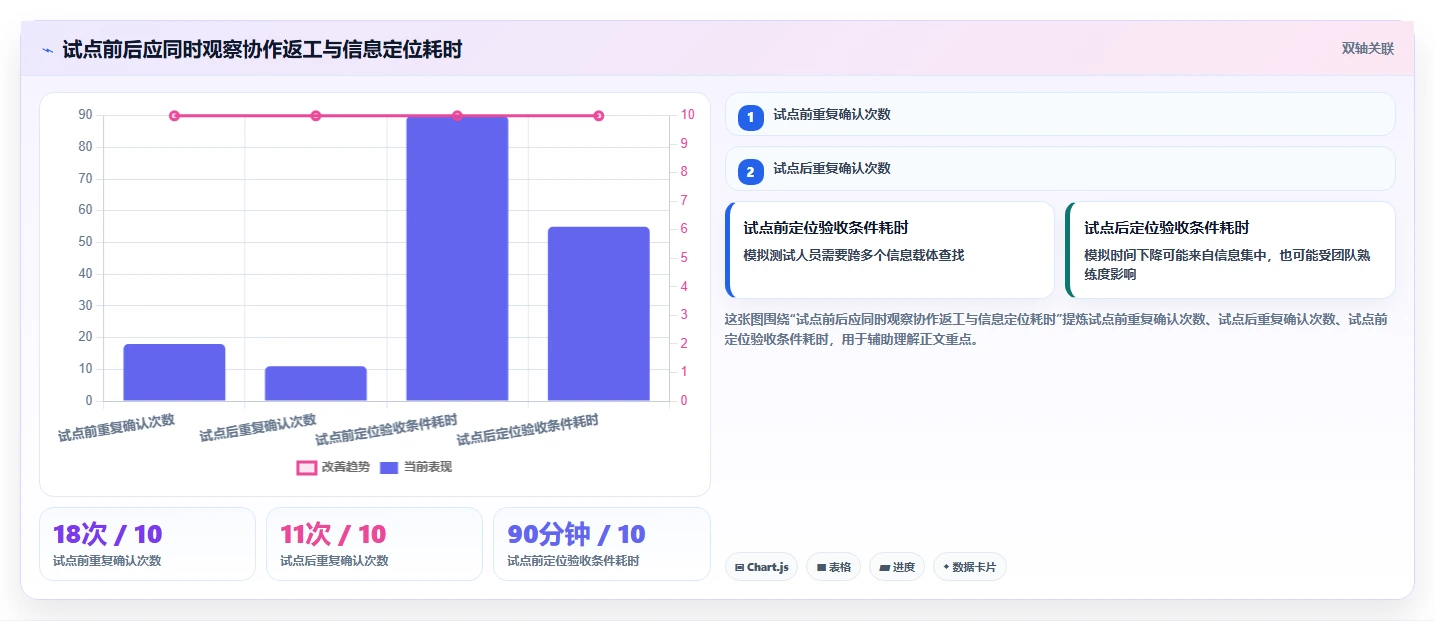
Task: Toggle the 改善趋势 legend item
Action: pos(333,467)
